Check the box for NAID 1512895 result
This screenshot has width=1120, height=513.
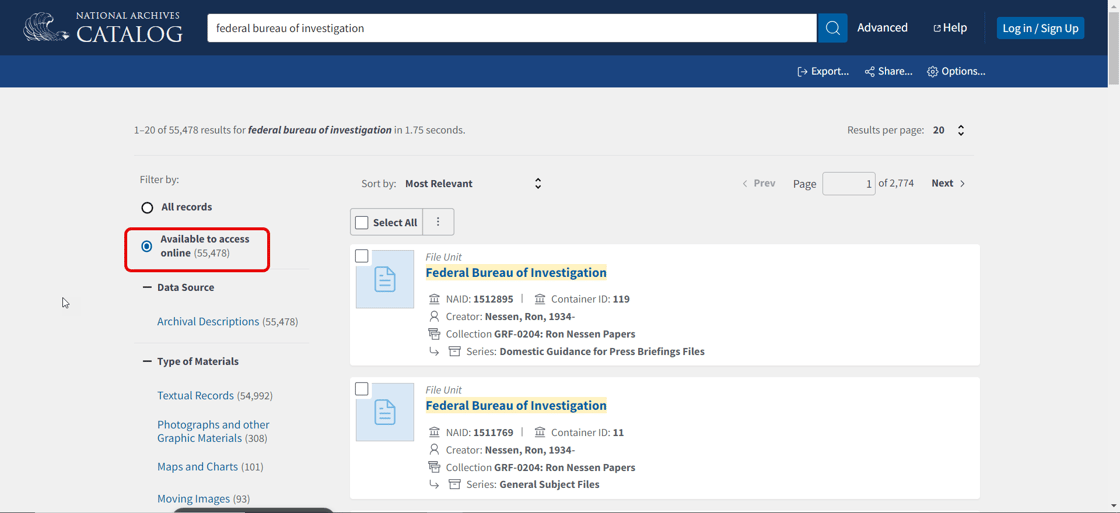362,256
